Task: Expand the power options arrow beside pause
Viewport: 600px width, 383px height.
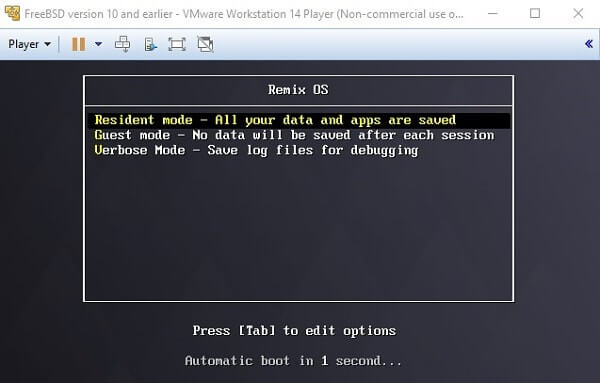Action: tap(98, 44)
